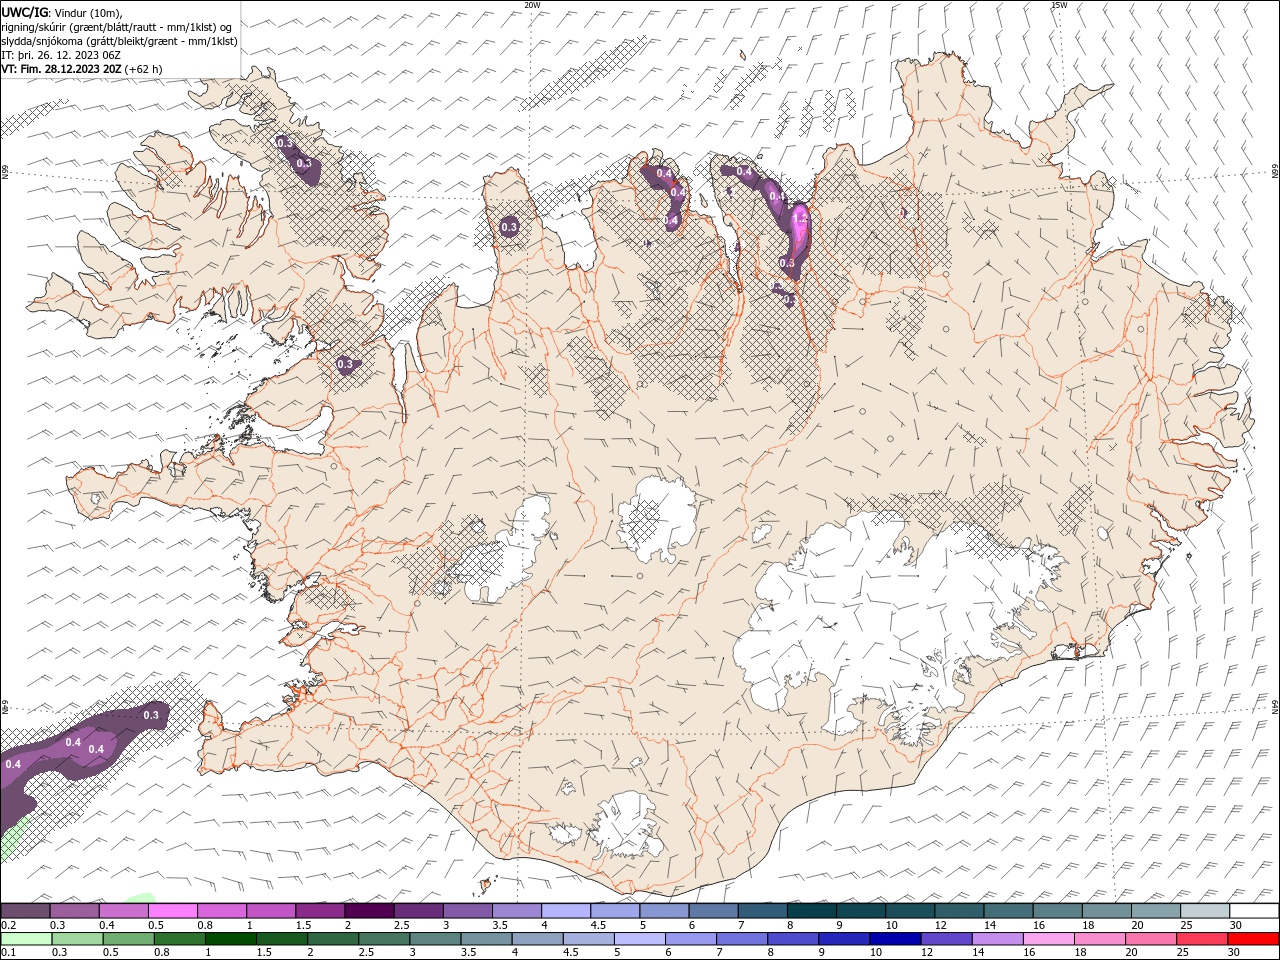Click the '15W' longitude label
Viewport: 1280px width, 960px height.
1059,5
